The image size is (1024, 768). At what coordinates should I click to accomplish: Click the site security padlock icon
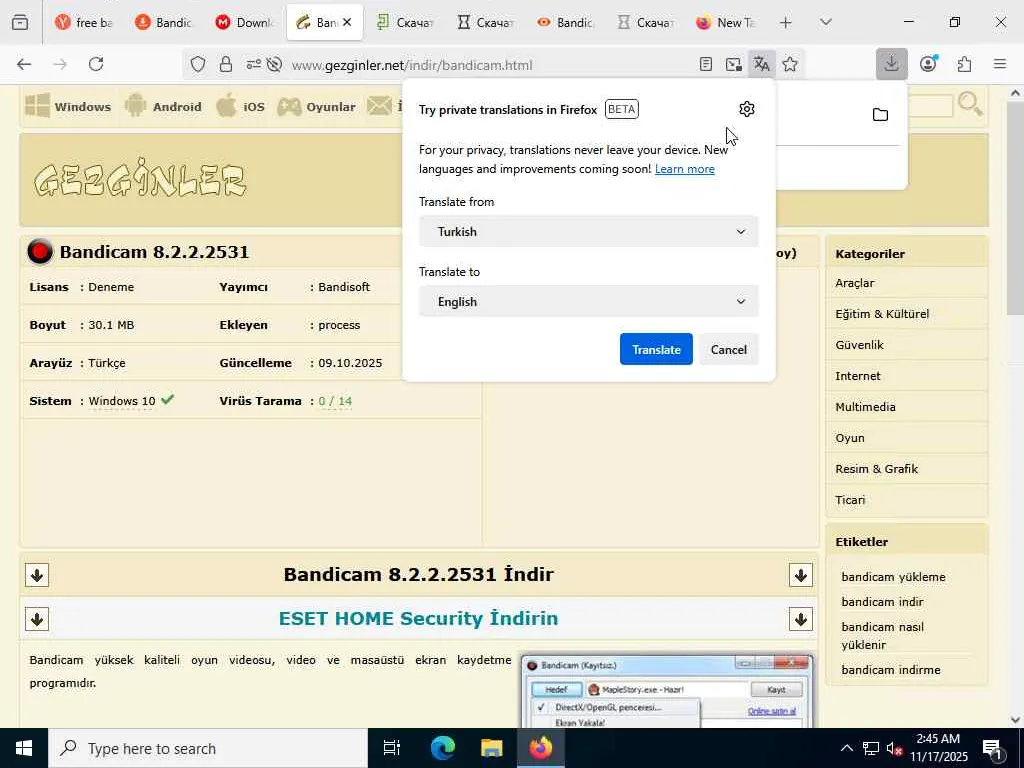(226, 64)
